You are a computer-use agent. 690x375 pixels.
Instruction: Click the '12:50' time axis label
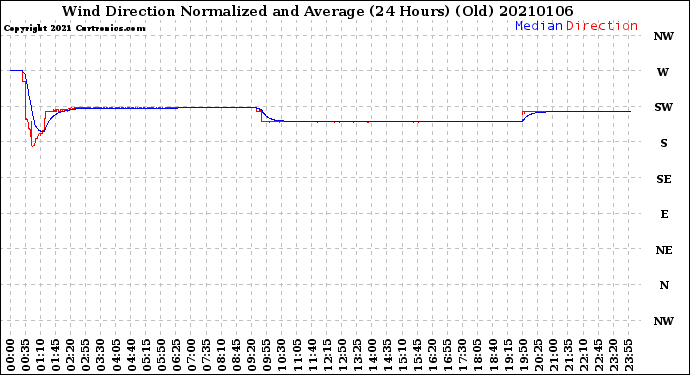(342, 355)
